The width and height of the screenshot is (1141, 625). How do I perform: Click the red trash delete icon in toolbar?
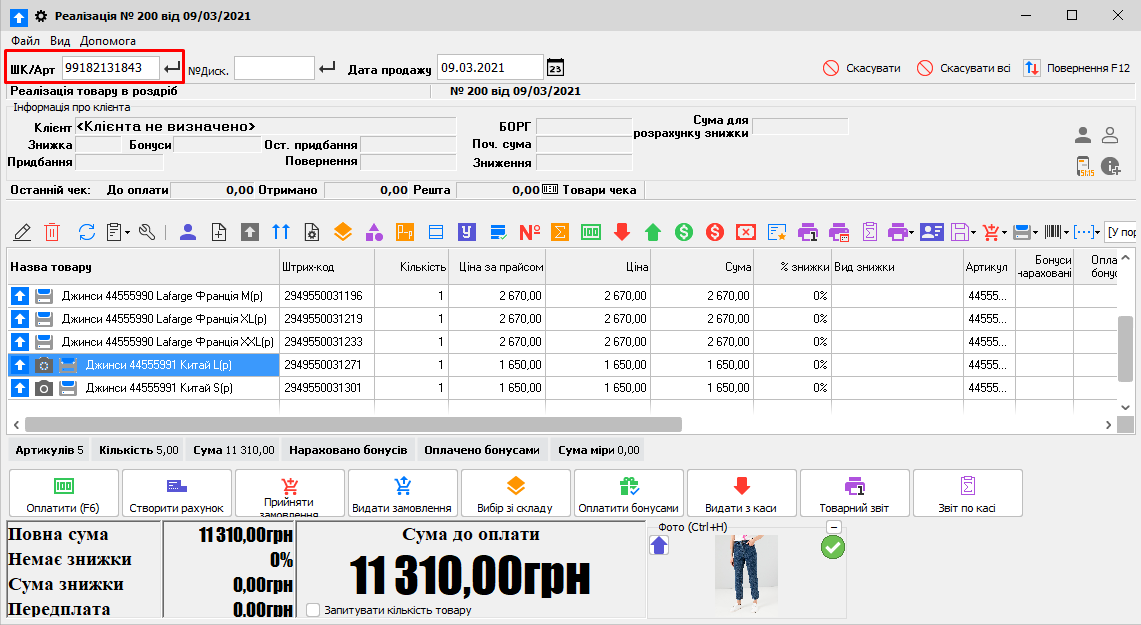(52, 232)
